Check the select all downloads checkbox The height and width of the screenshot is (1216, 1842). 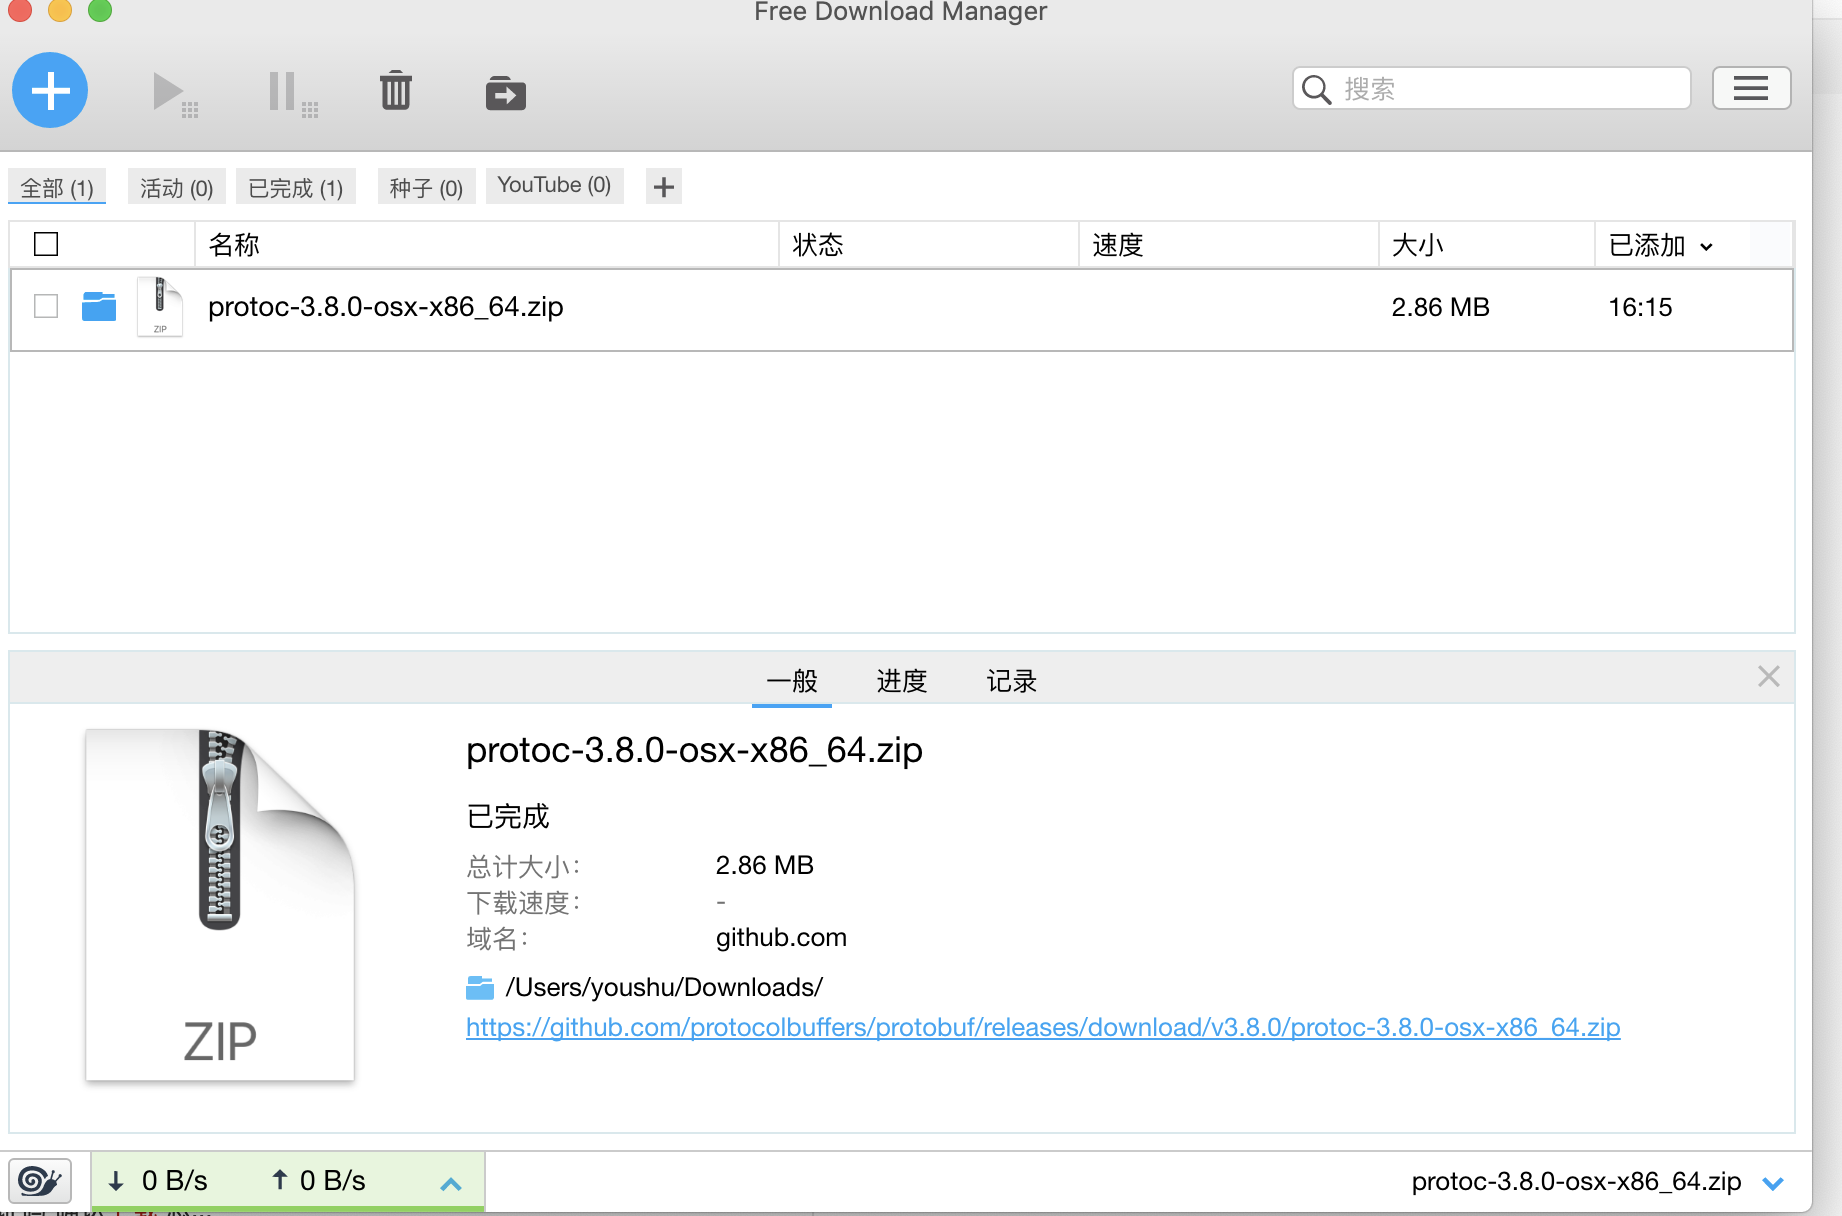45,243
